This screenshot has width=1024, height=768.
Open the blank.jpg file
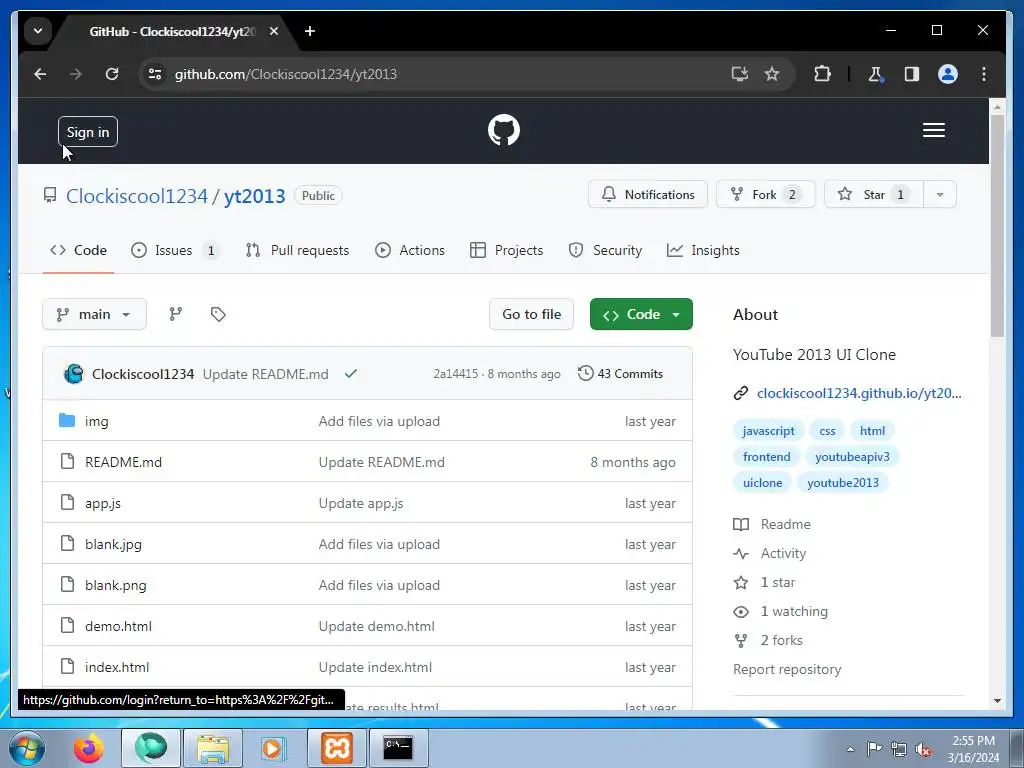[x=113, y=544]
